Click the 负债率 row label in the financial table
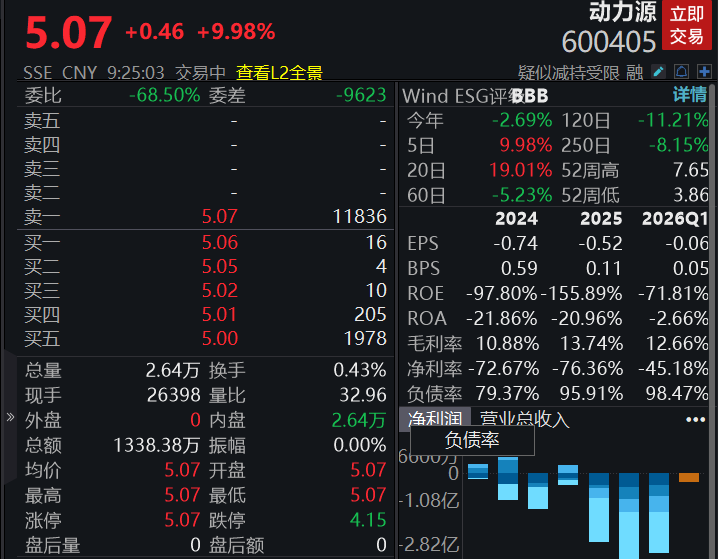 click(434, 393)
